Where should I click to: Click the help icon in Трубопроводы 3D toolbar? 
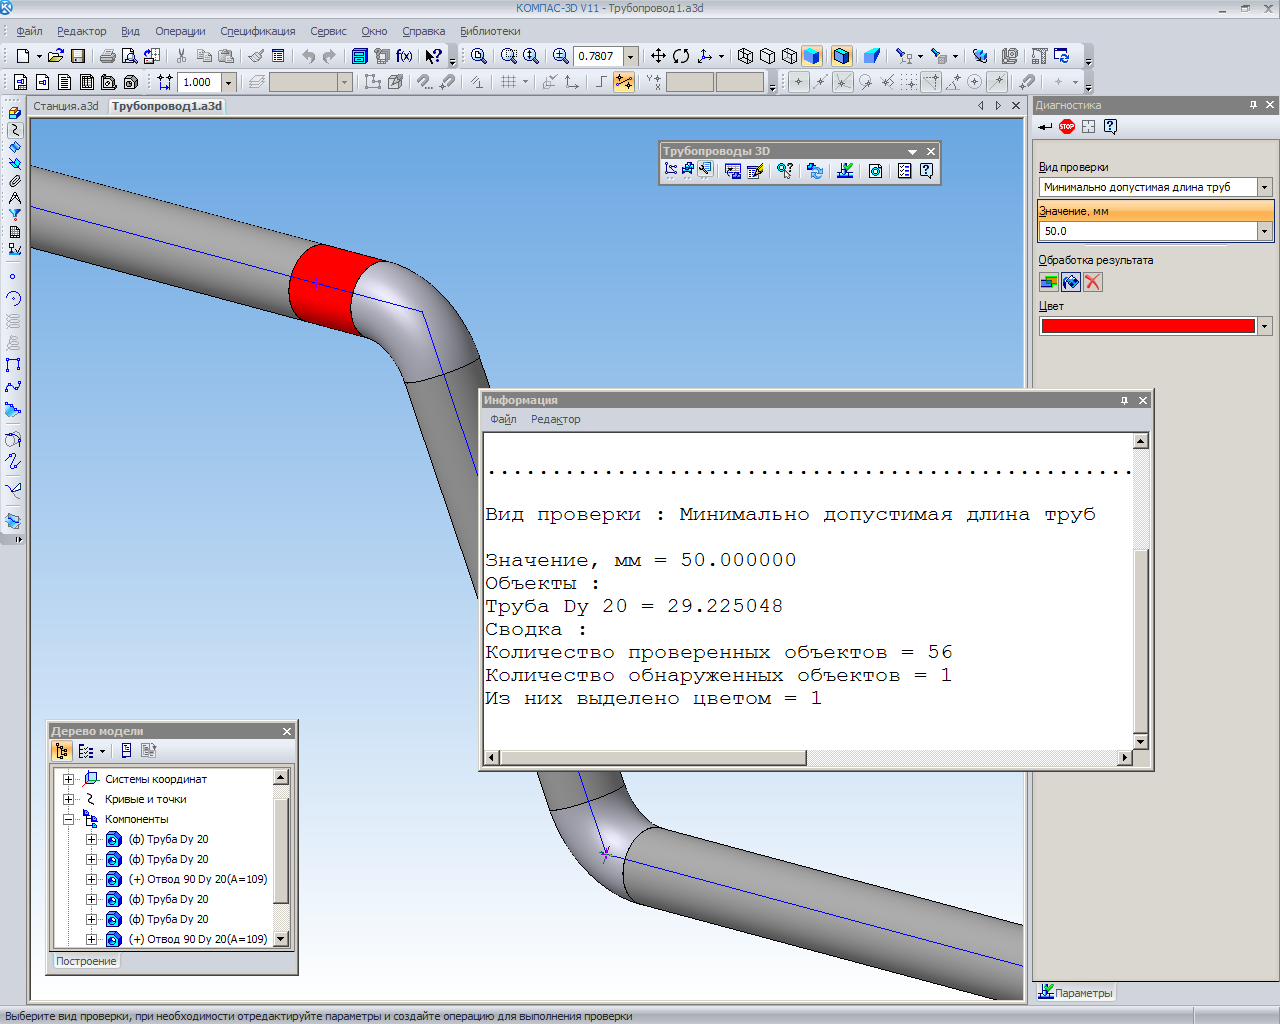click(x=927, y=171)
